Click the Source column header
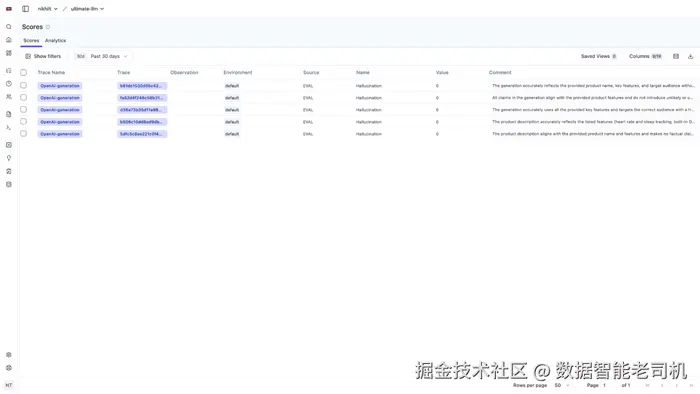The height and width of the screenshot is (394, 700). coord(311,72)
